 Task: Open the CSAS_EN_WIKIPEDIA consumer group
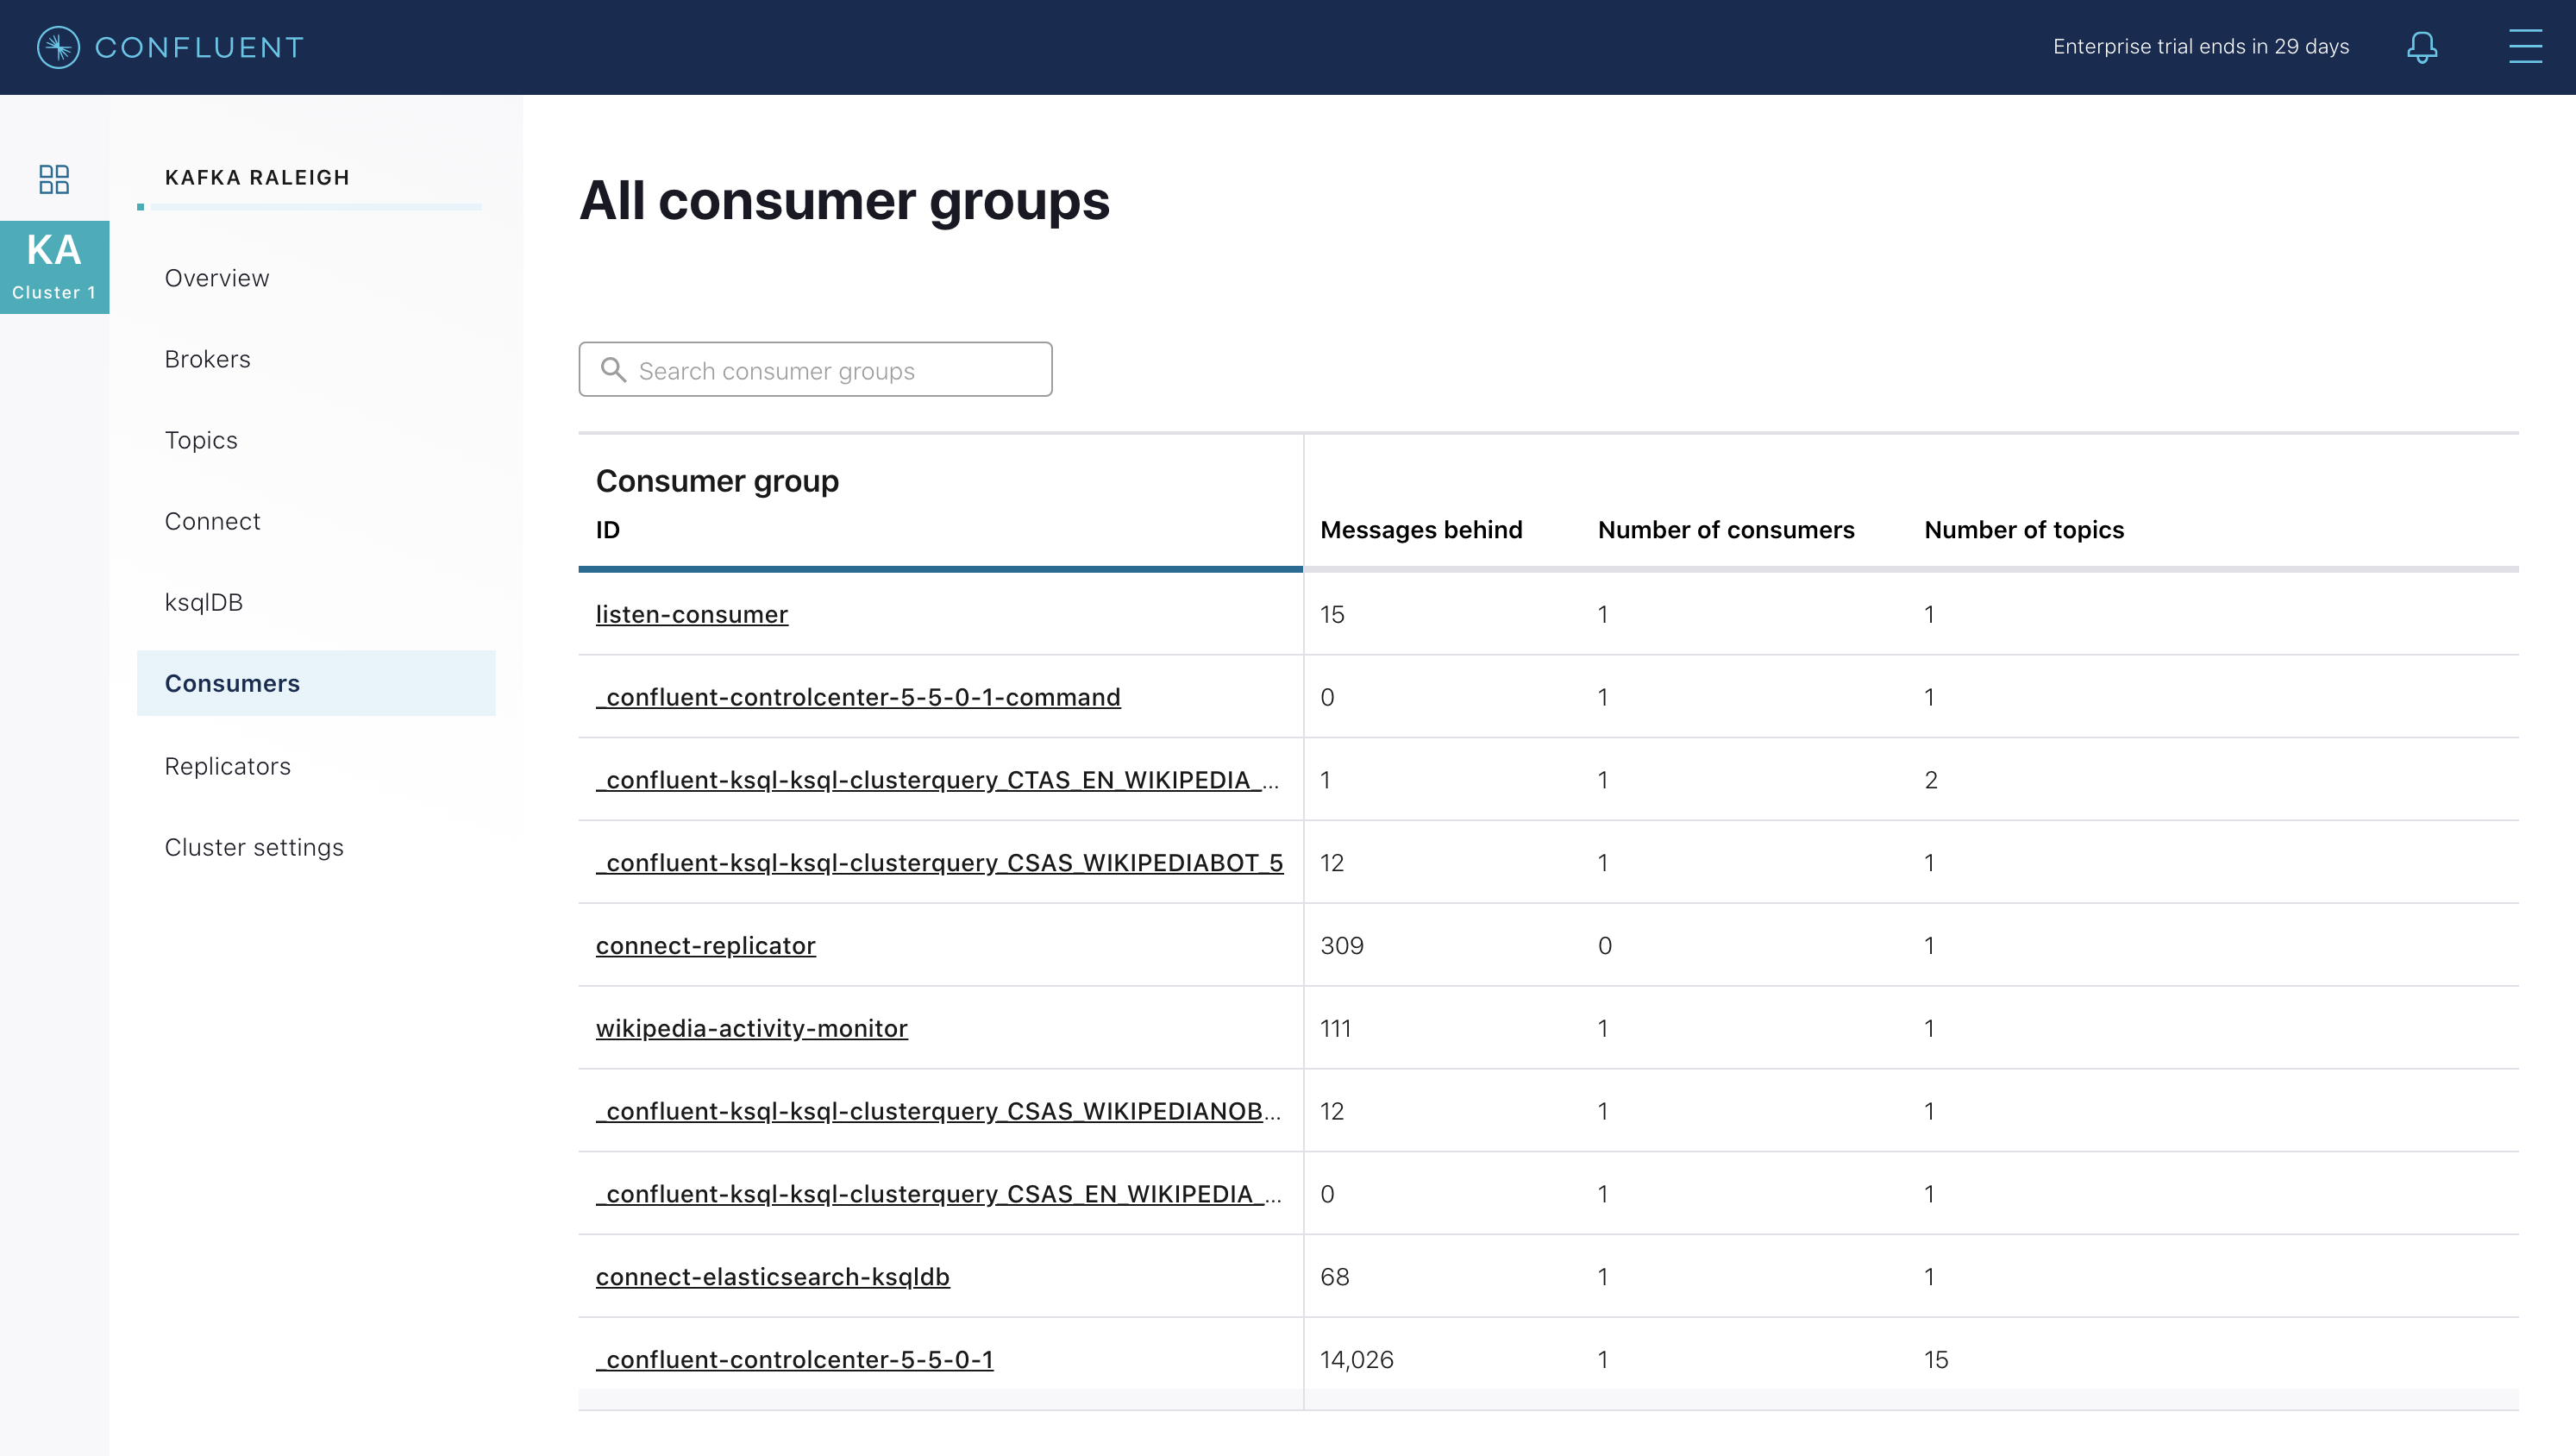click(938, 1194)
